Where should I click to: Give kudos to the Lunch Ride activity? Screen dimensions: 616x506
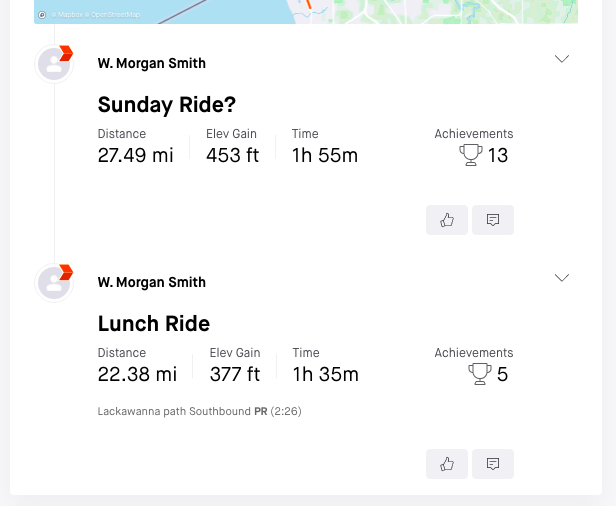click(447, 464)
